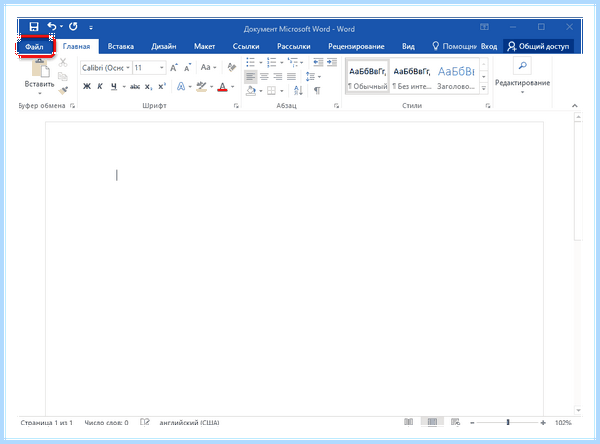Expand the Вставить paste options arrow
The image size is (600, 444).
(x=39, y=93)
